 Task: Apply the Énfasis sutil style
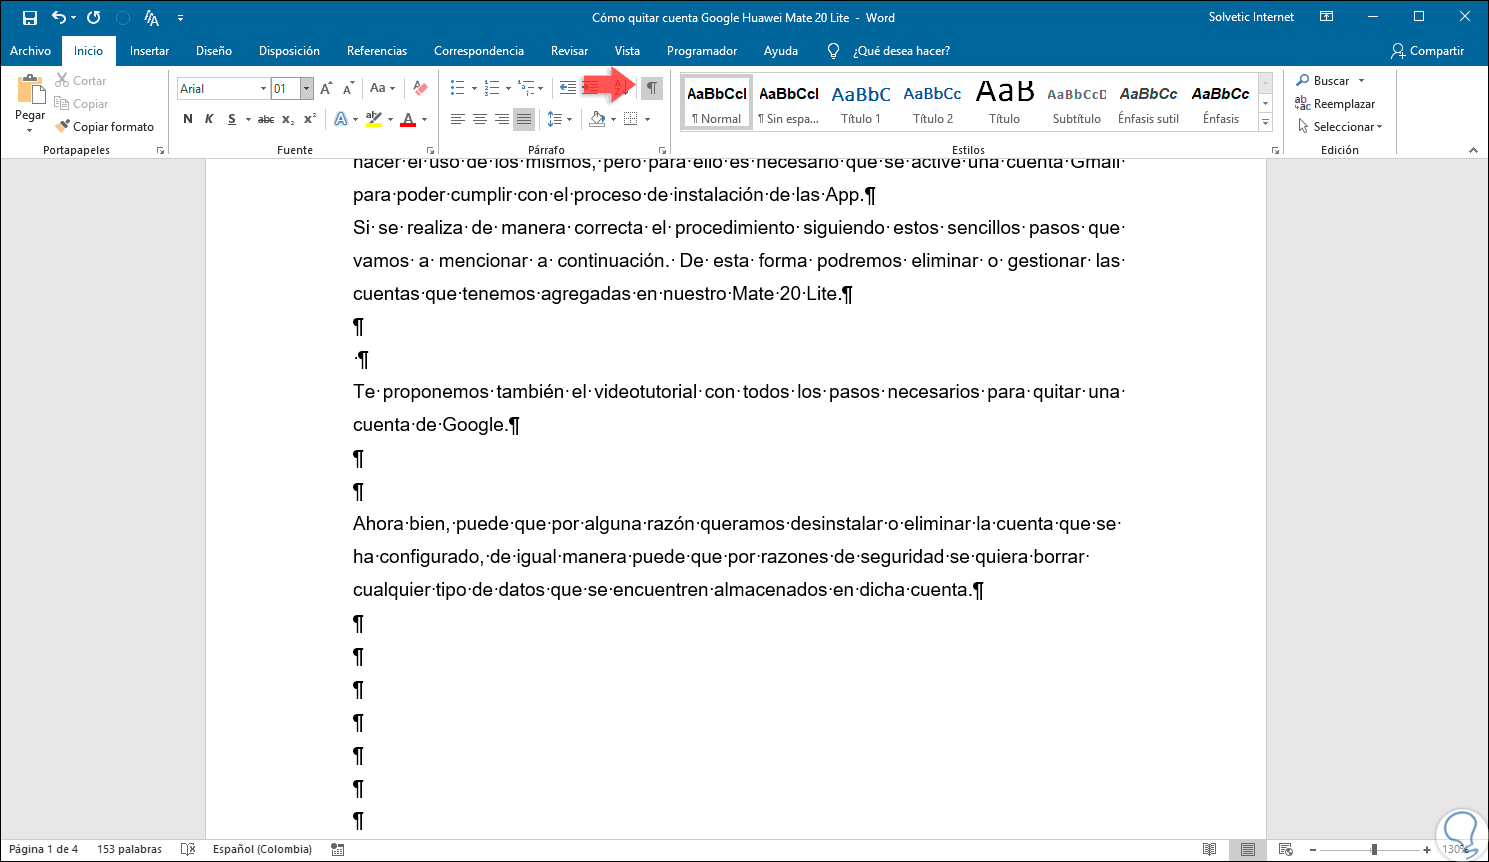tap(1149, 102)
